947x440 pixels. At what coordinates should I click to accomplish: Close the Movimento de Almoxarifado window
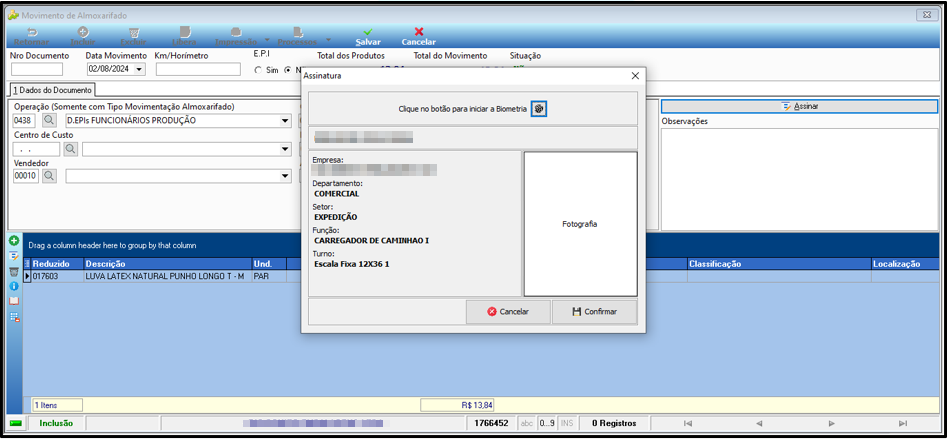point(925,14)
